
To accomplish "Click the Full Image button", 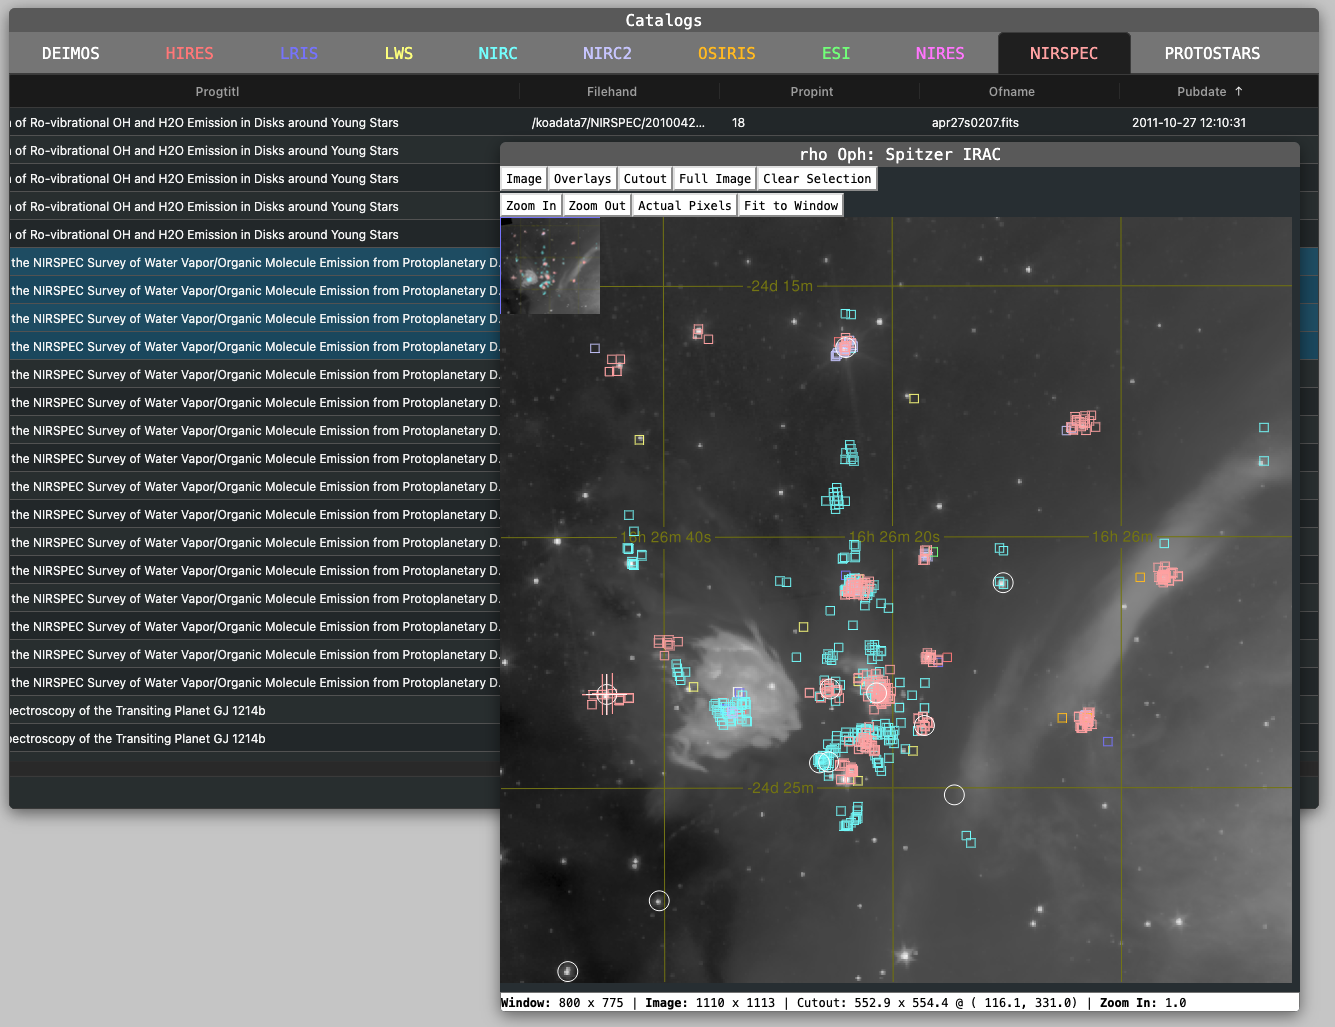I will (714, 179).
